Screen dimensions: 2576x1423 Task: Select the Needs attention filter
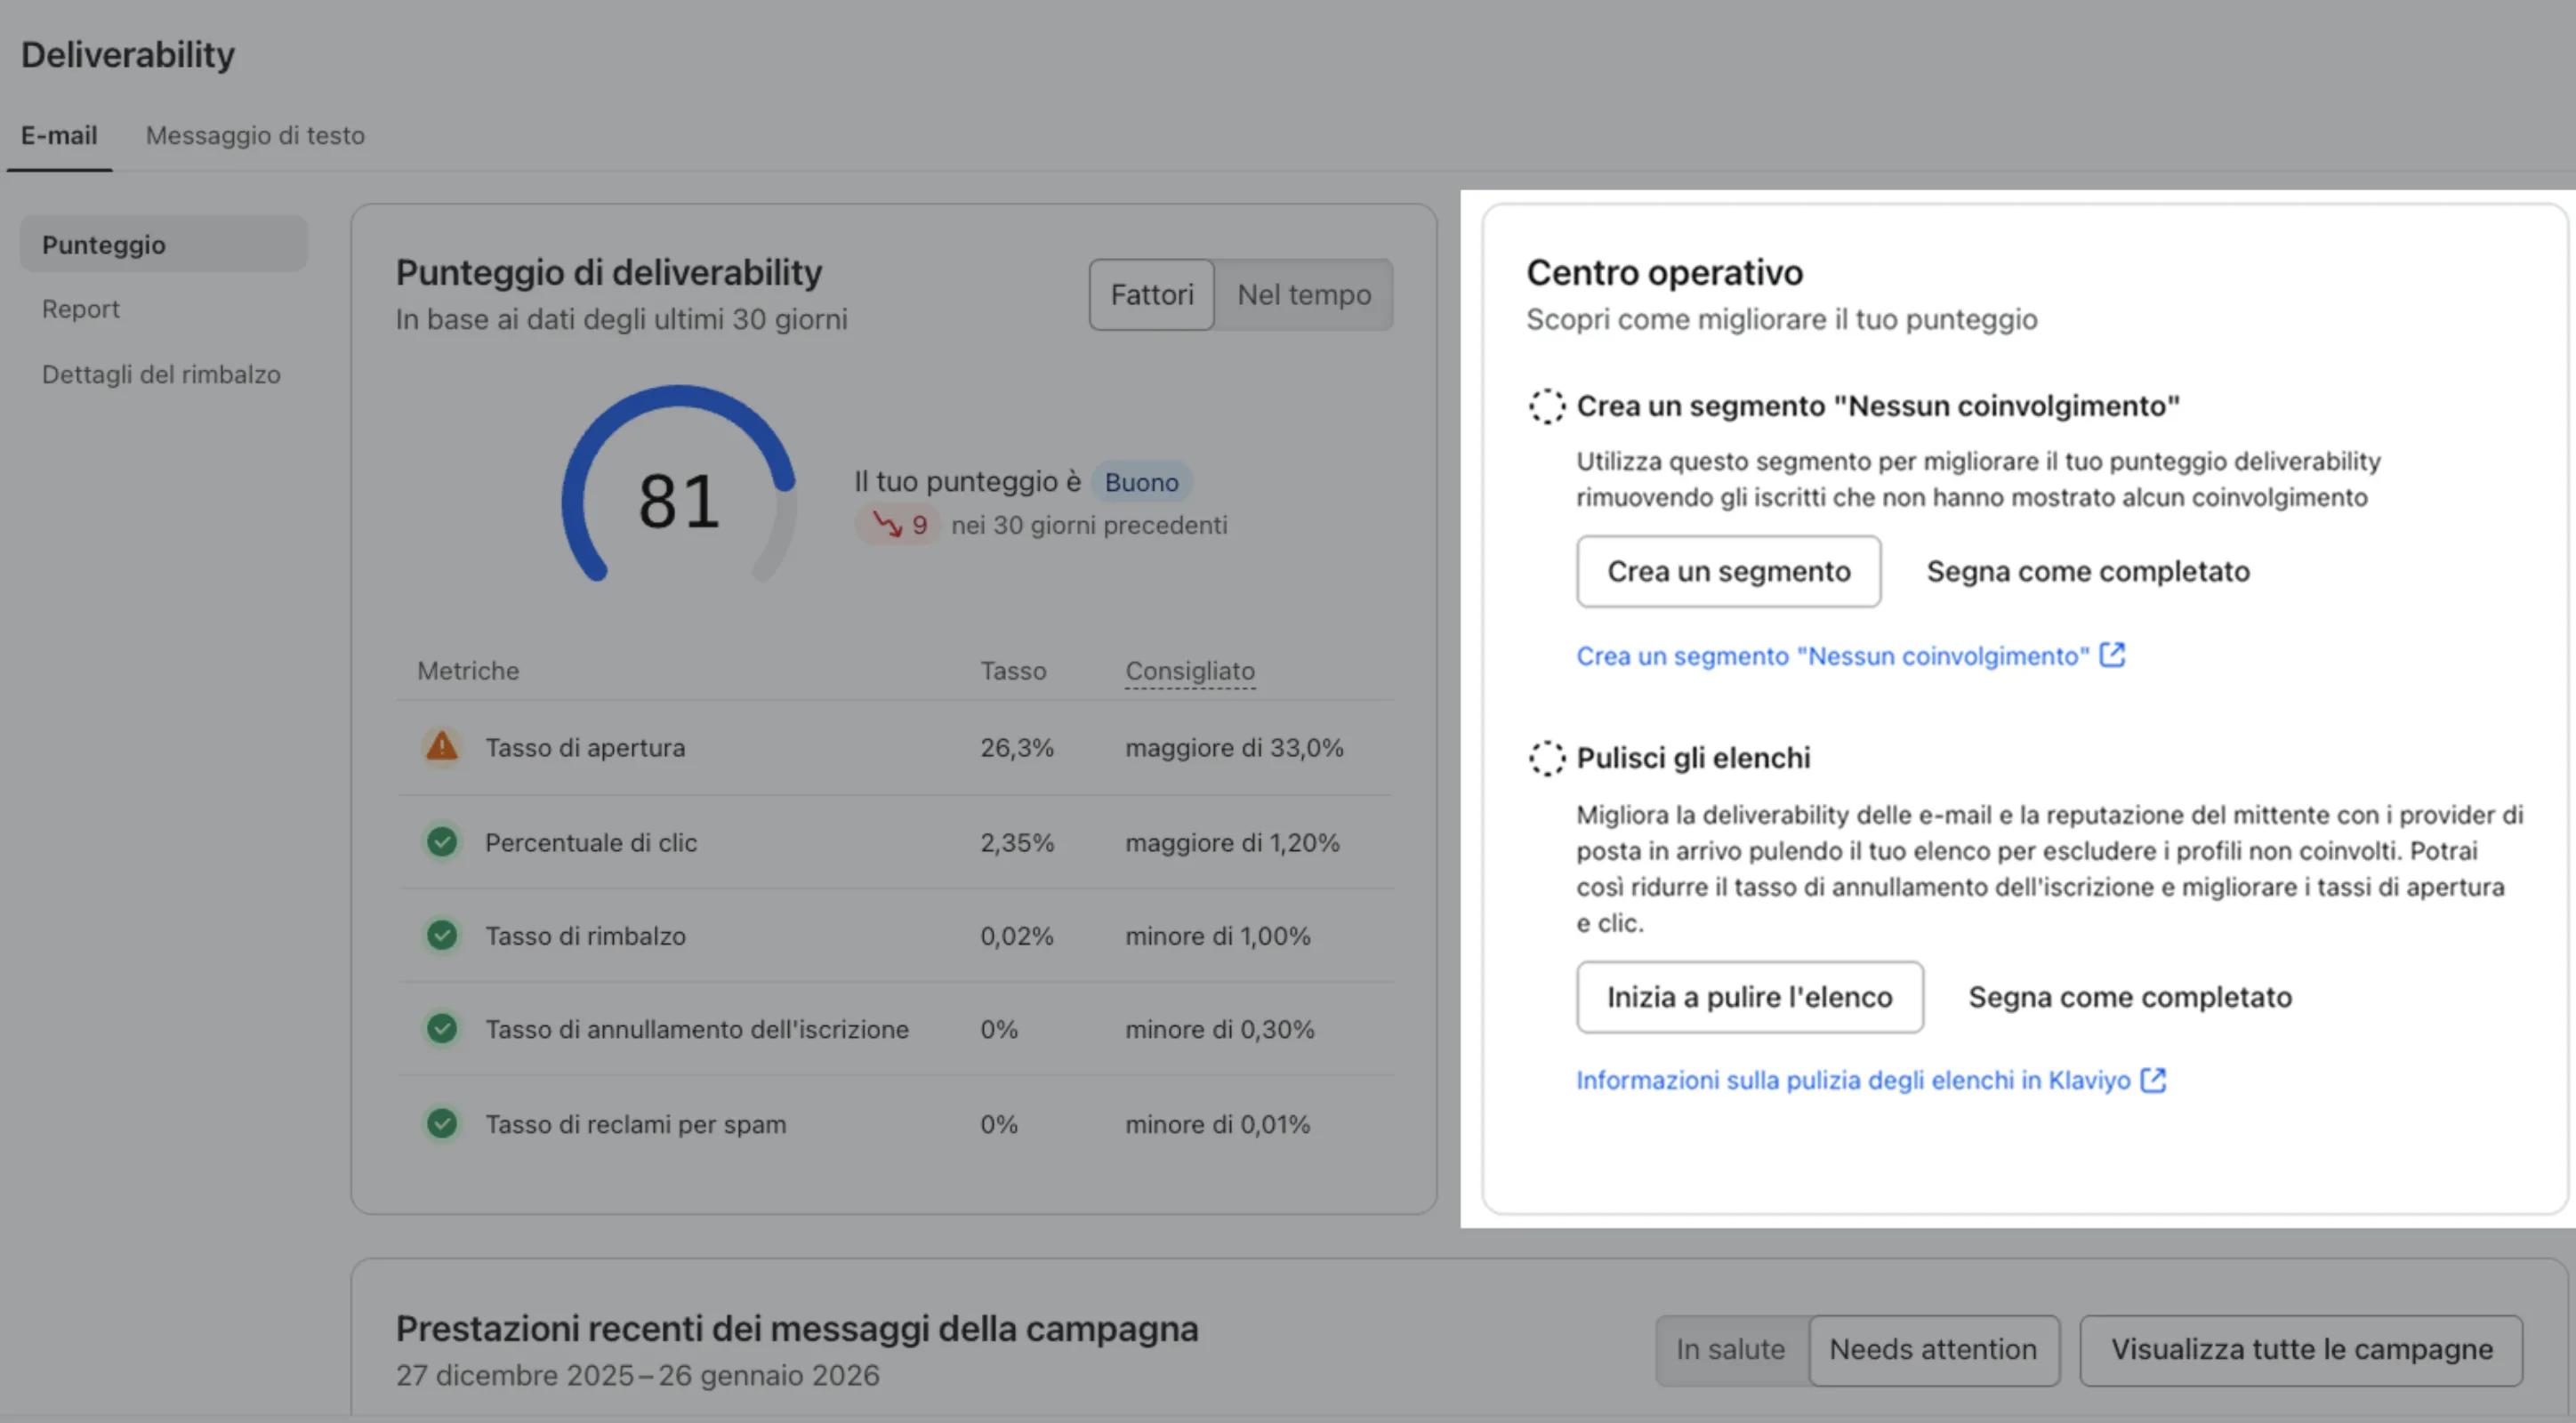[1932, 1349]
